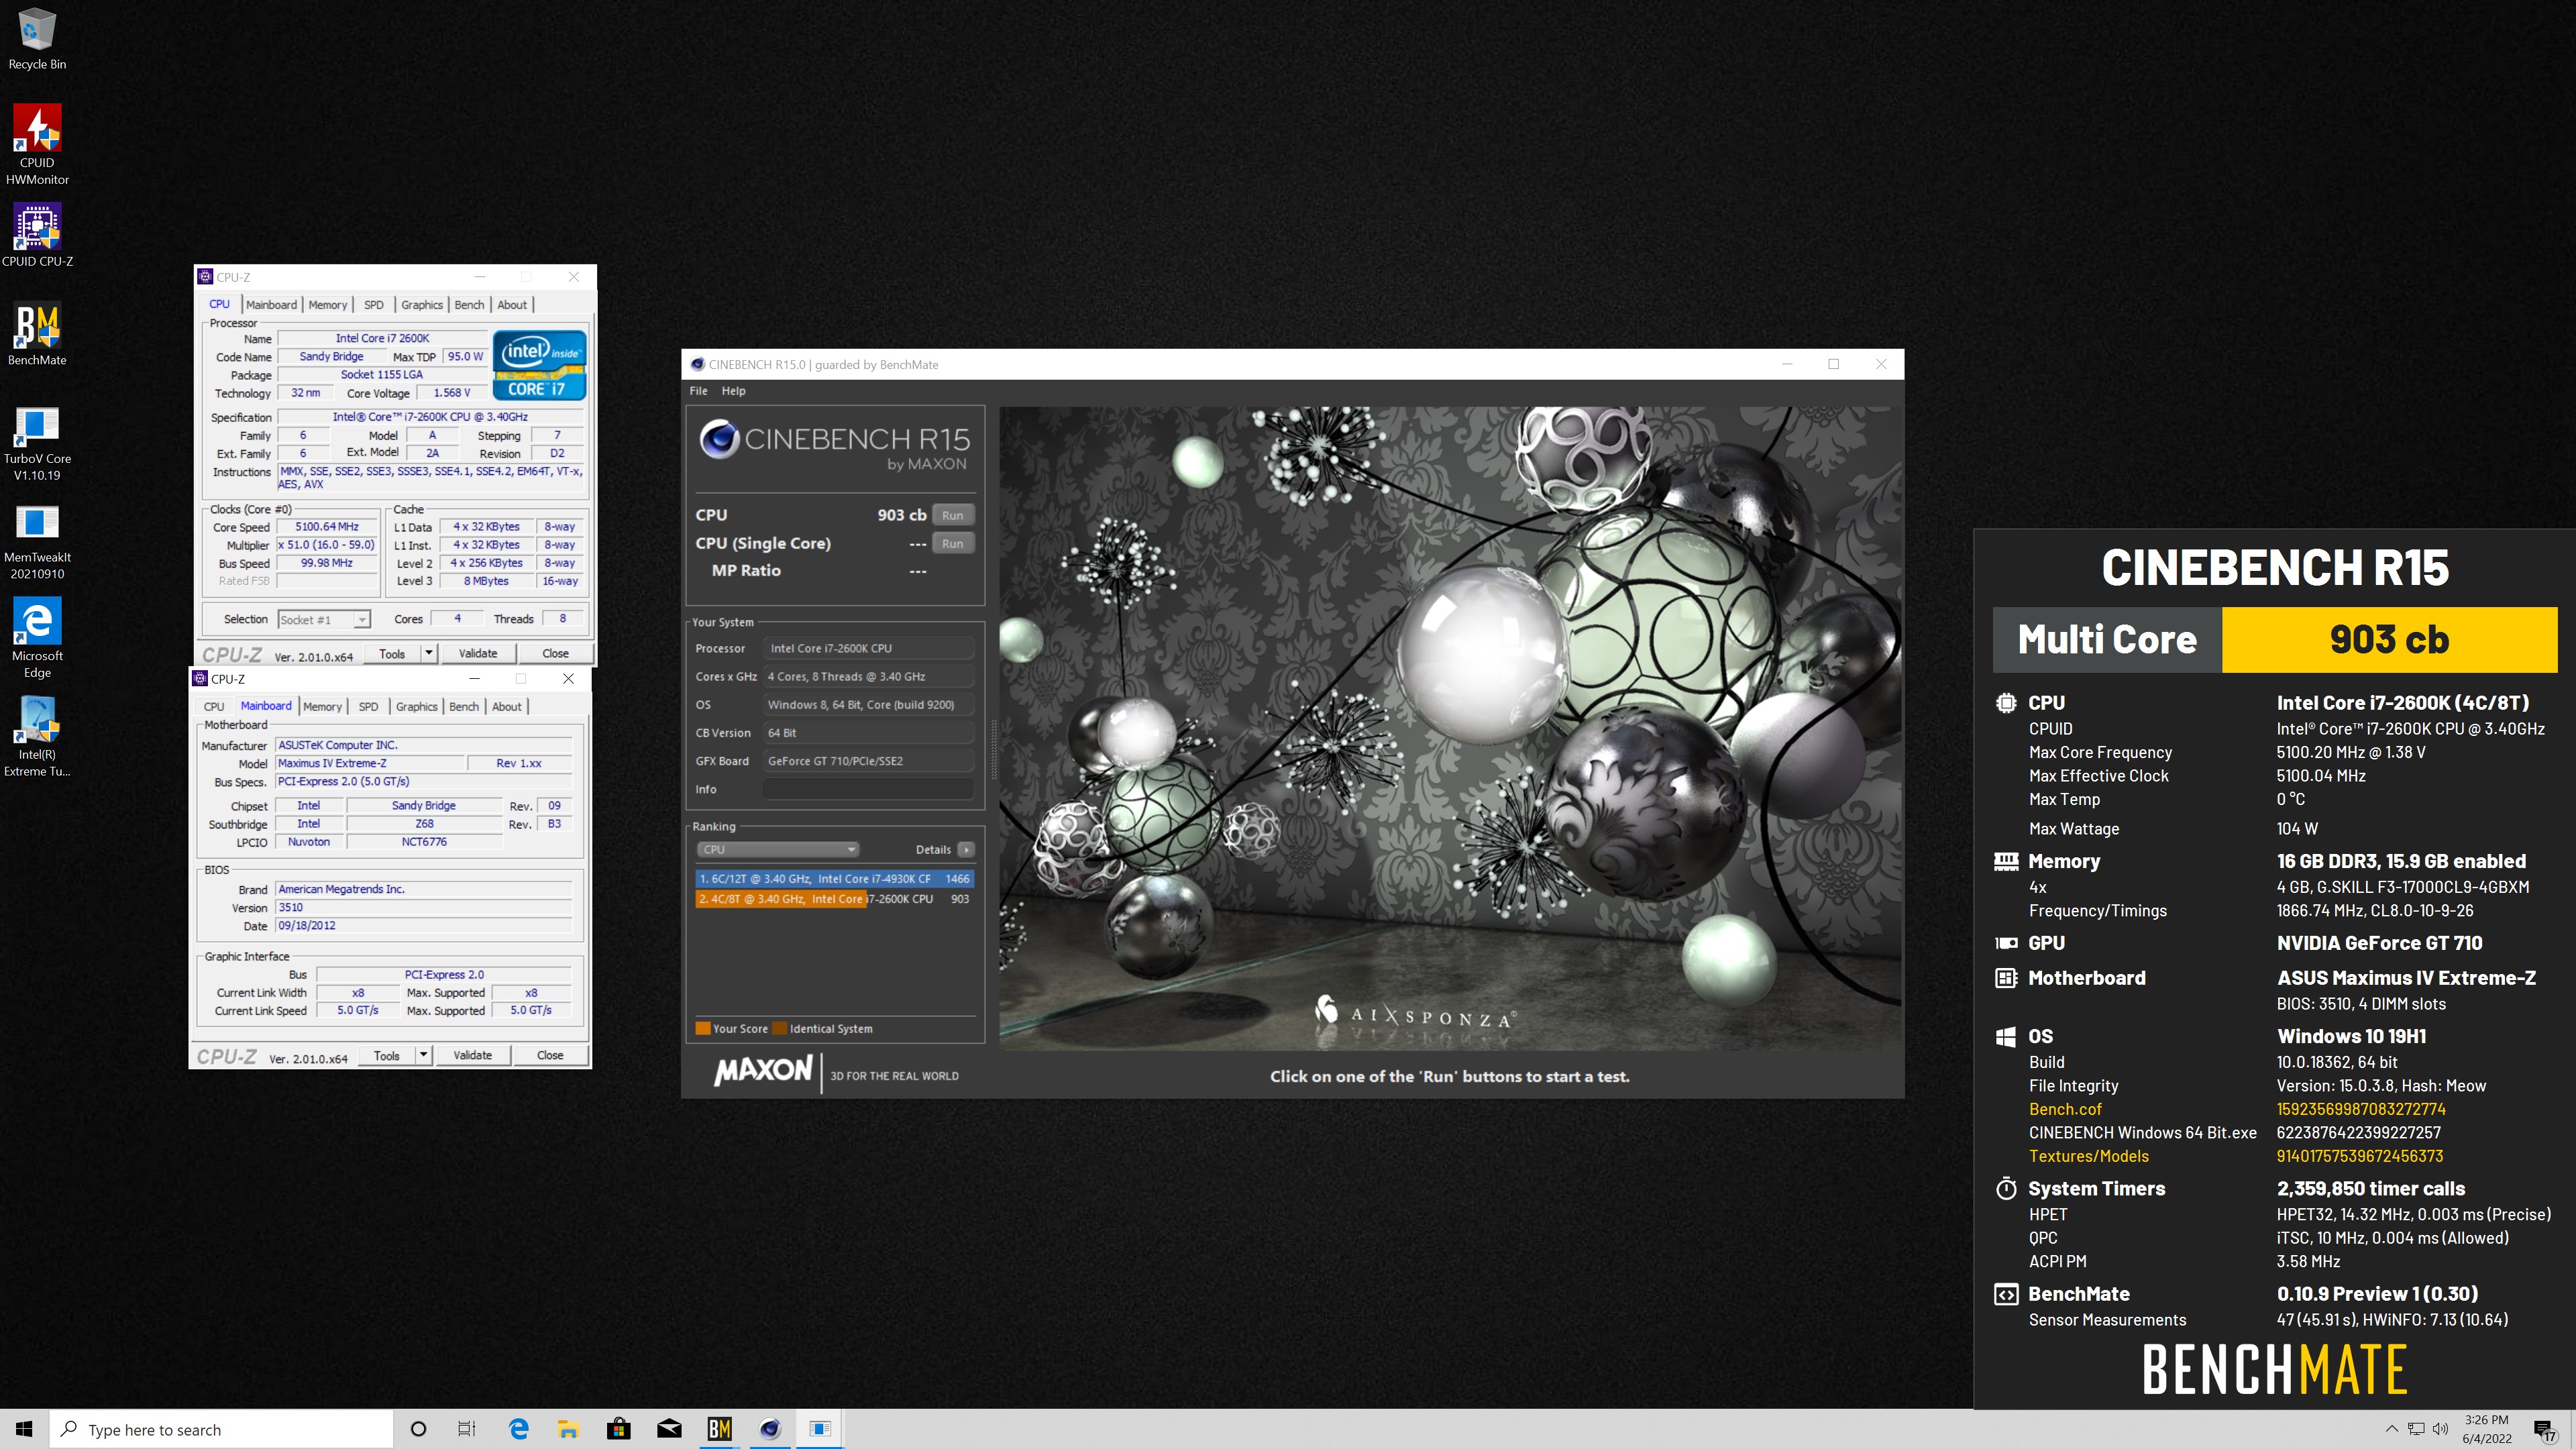Switch to the CPU-Z taskbar item
The image size is (2576, 1449).
point(820,1429)
